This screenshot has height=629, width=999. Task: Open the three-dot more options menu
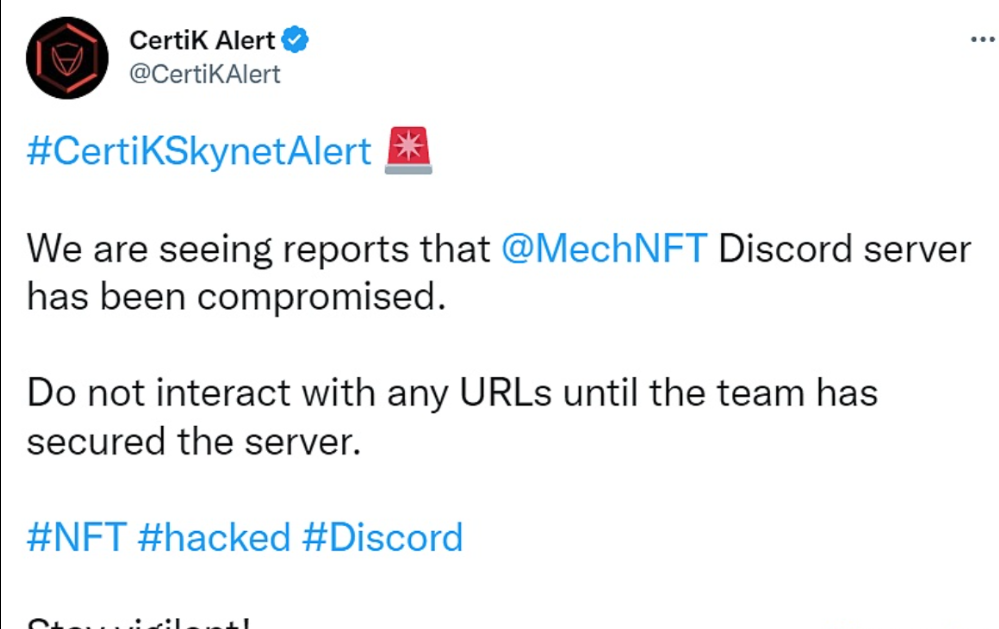(983, 40)
